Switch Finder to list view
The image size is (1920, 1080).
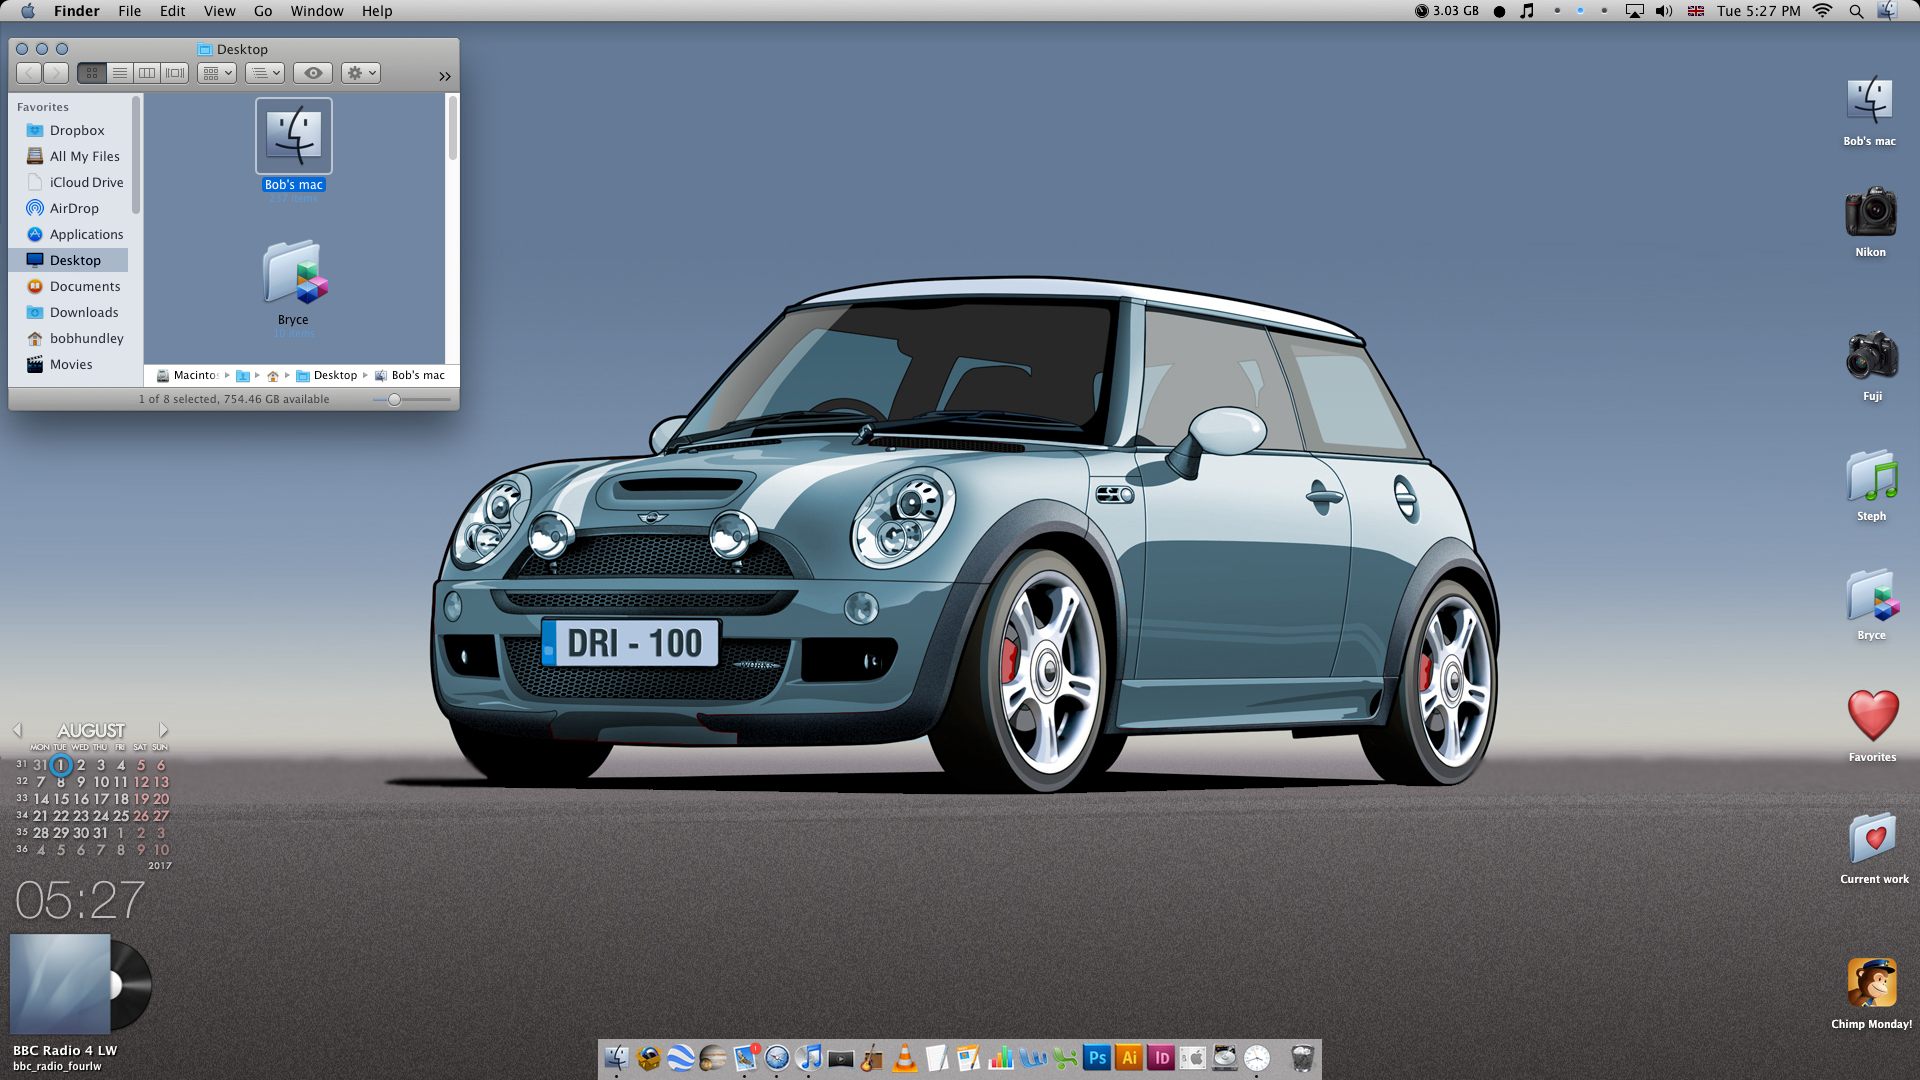tap(120, 73)
